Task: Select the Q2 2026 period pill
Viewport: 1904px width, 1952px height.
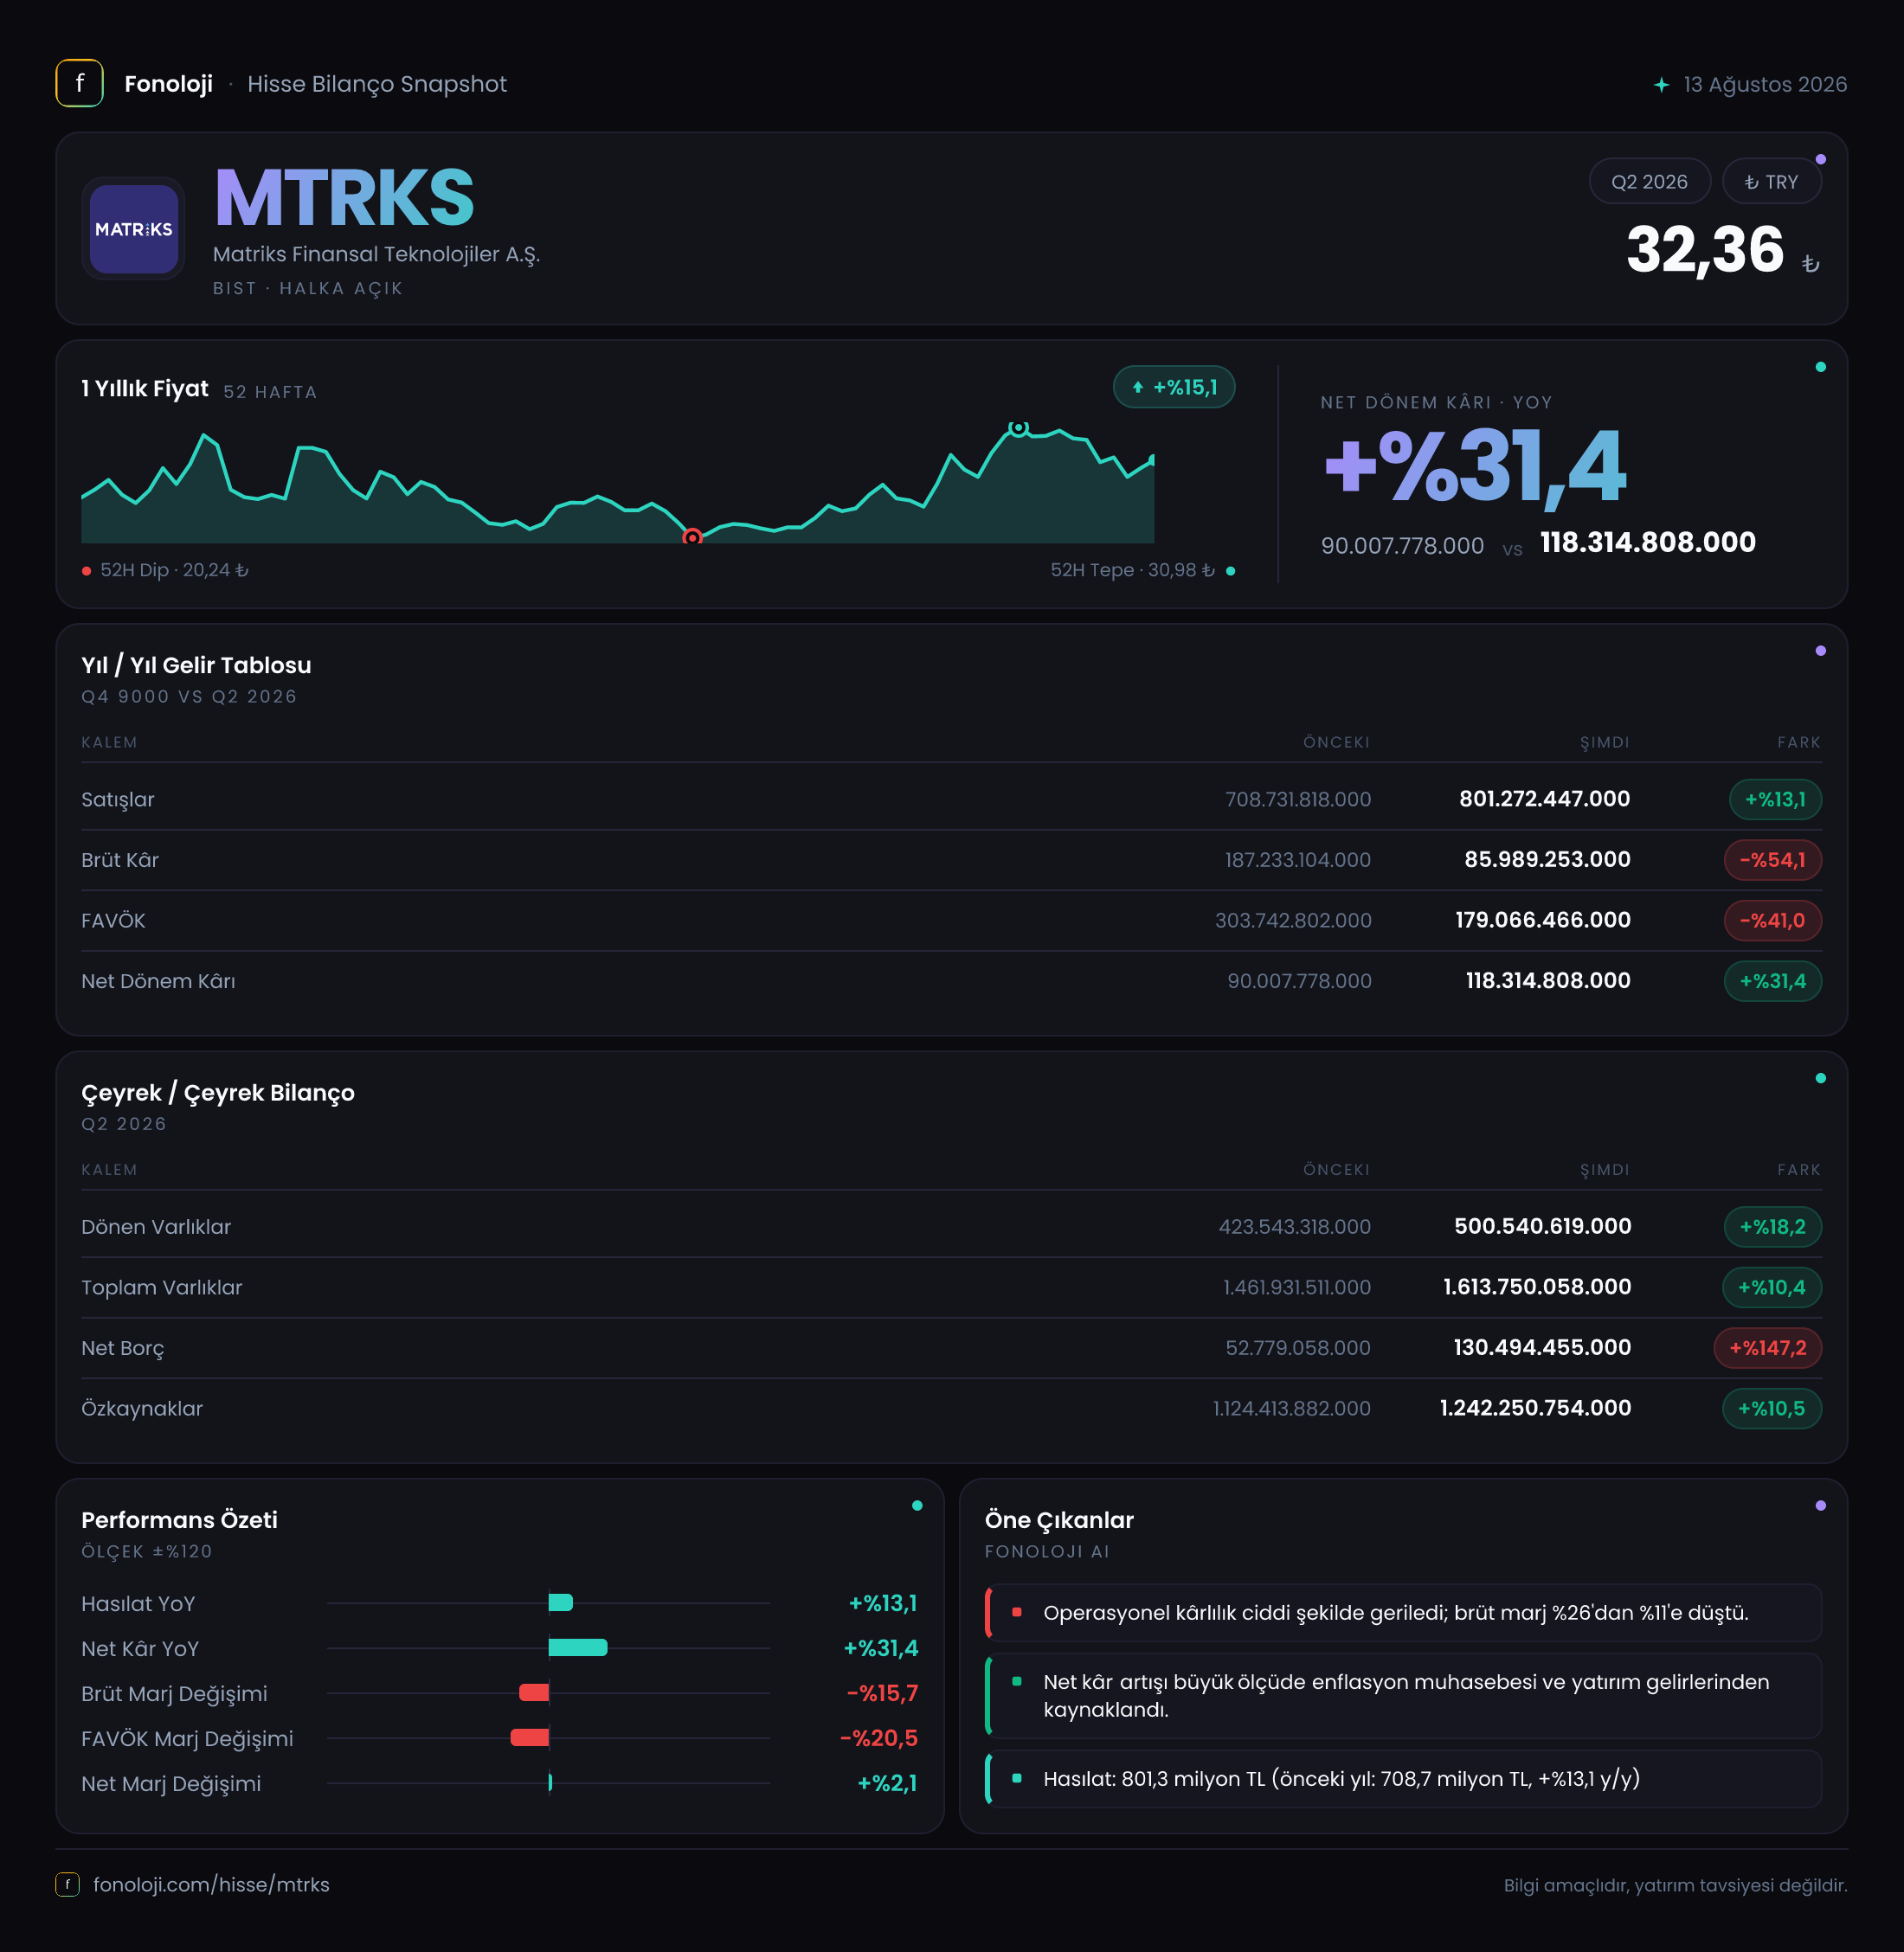Action: [1649, 182]
